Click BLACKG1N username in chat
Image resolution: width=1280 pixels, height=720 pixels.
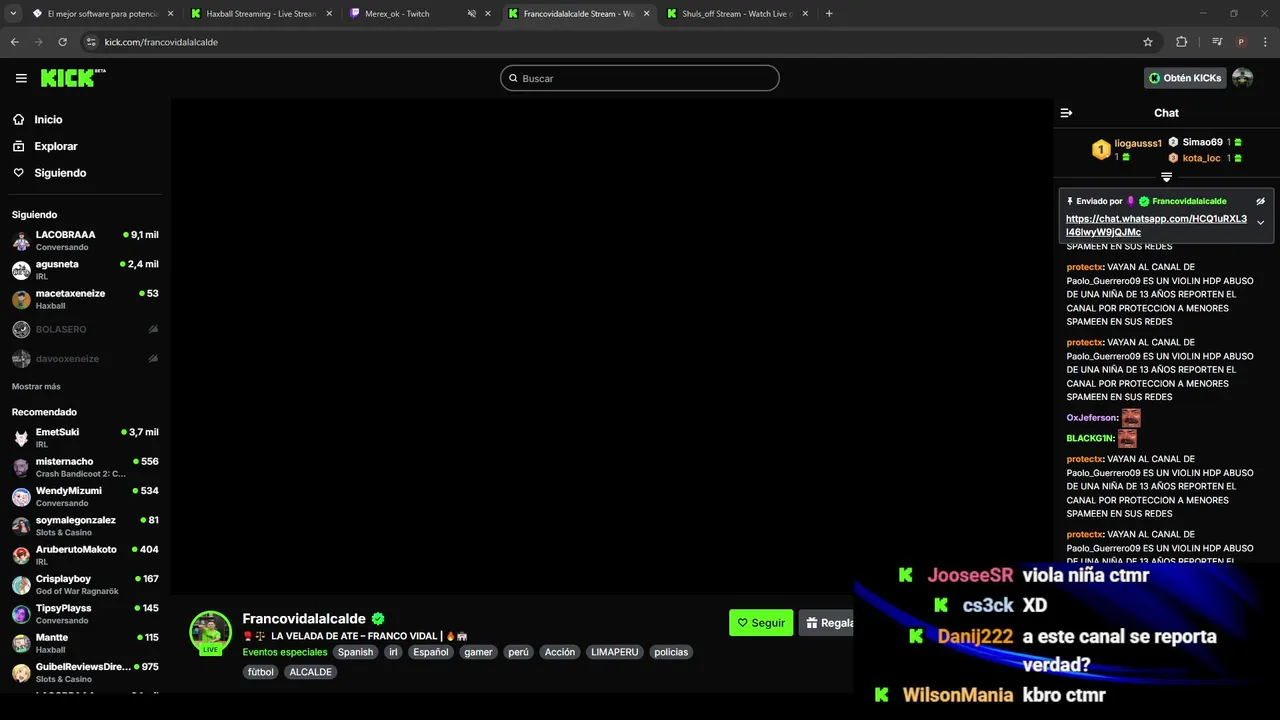[x=1090, y=438]
